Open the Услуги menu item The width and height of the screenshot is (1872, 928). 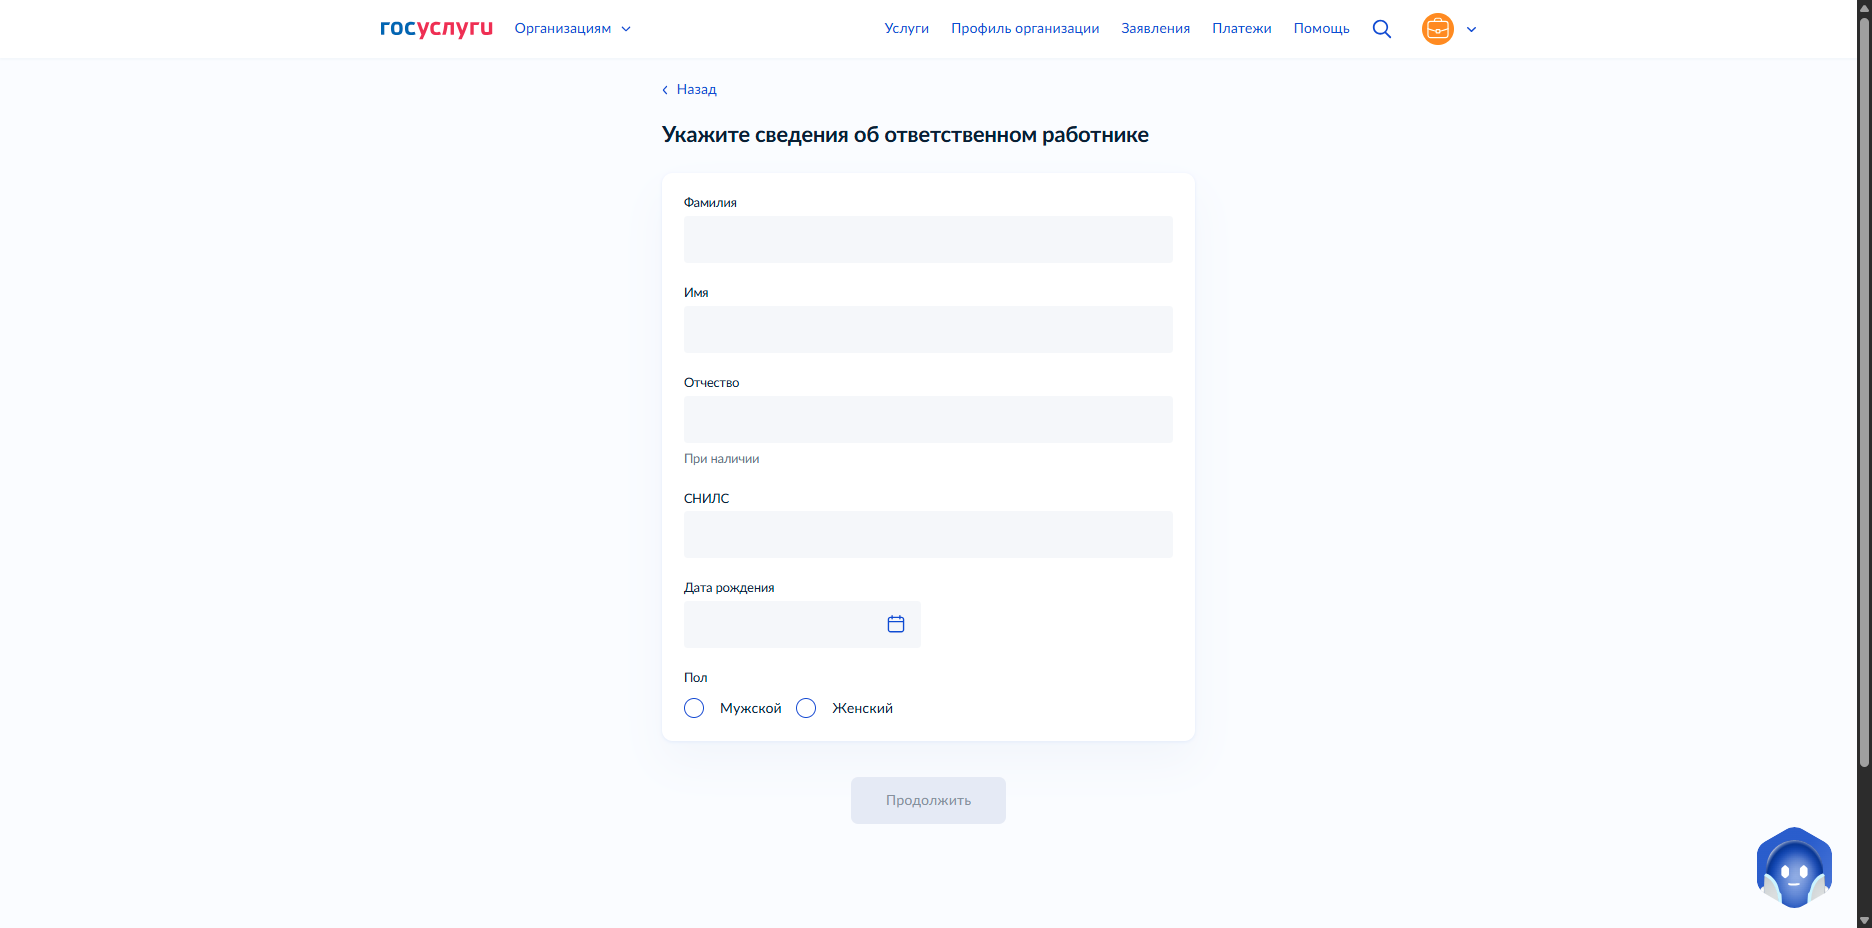[x=907, y=29]
